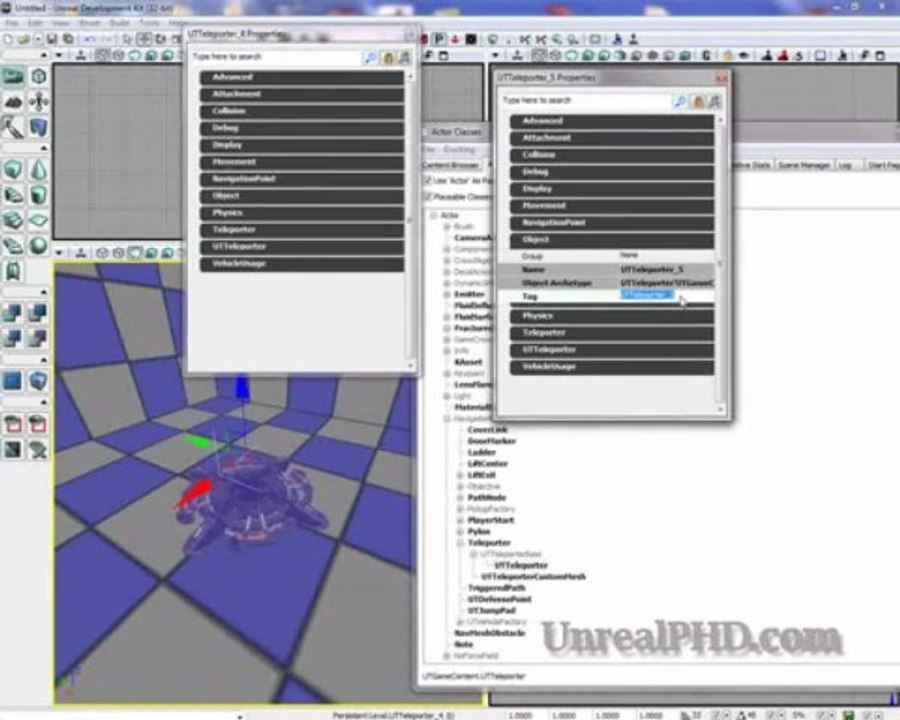Select the Mesh paint mode tool
The width and height of the screenshot is (900, 720).
pyautogui.click(x=13, y=127)
